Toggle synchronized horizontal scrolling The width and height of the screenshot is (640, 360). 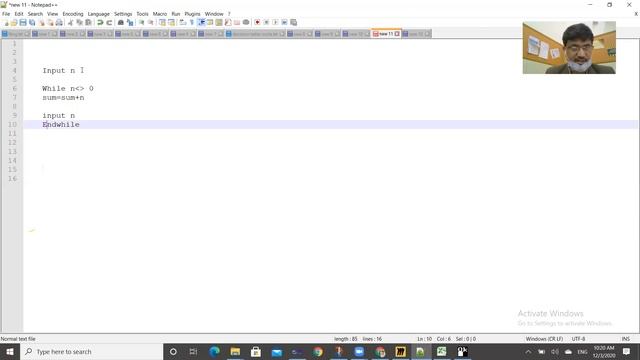(171, 22)
